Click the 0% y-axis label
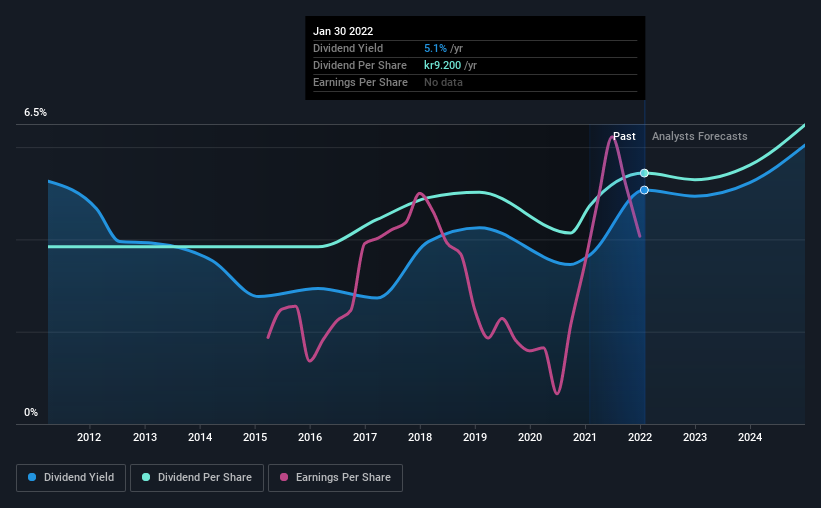Viewport: 821px width, 508px height. point(31,413)
